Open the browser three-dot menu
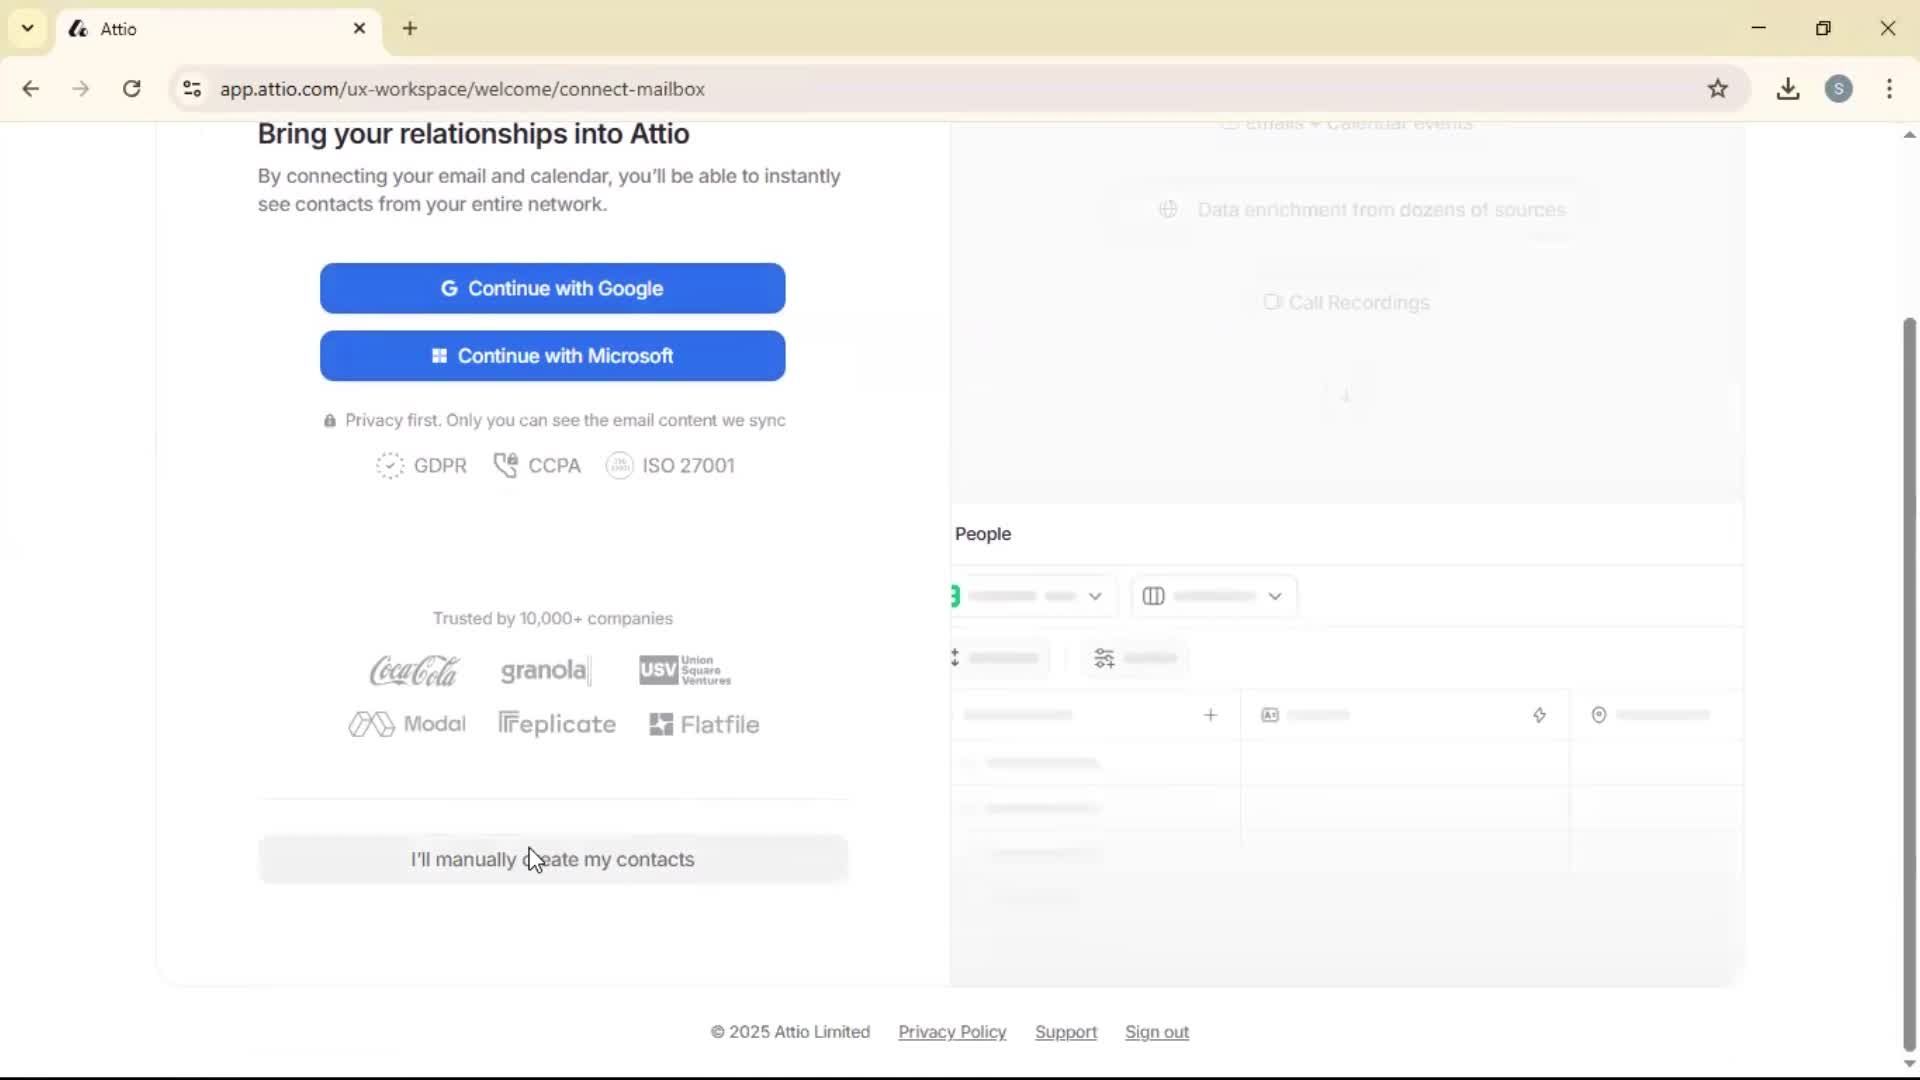1920x1080 pixels. [x=1890, y=89]
